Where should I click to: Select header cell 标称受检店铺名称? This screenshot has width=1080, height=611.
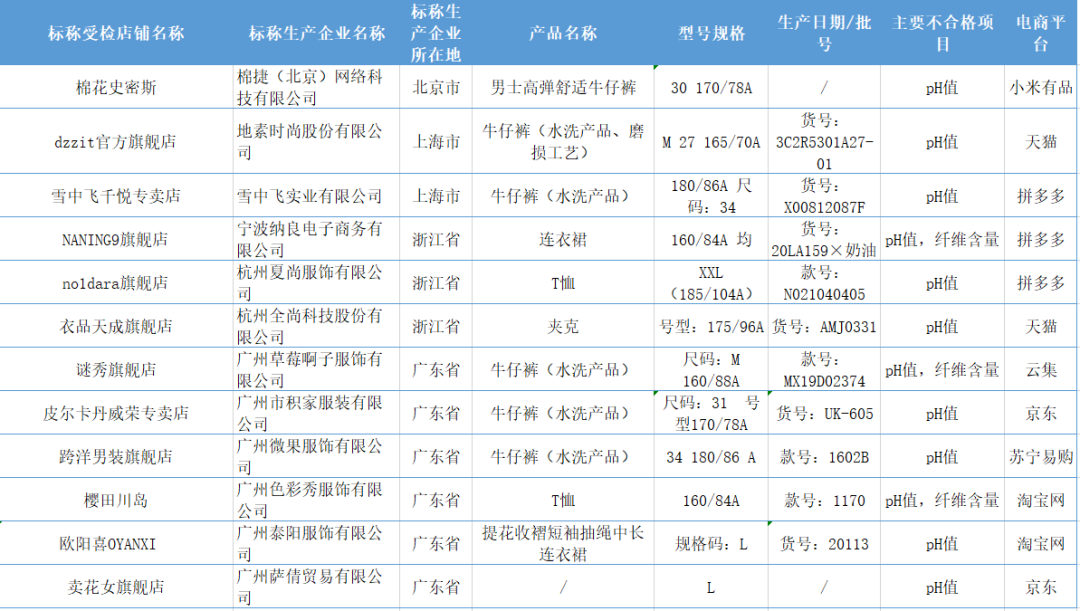point(116,33)
